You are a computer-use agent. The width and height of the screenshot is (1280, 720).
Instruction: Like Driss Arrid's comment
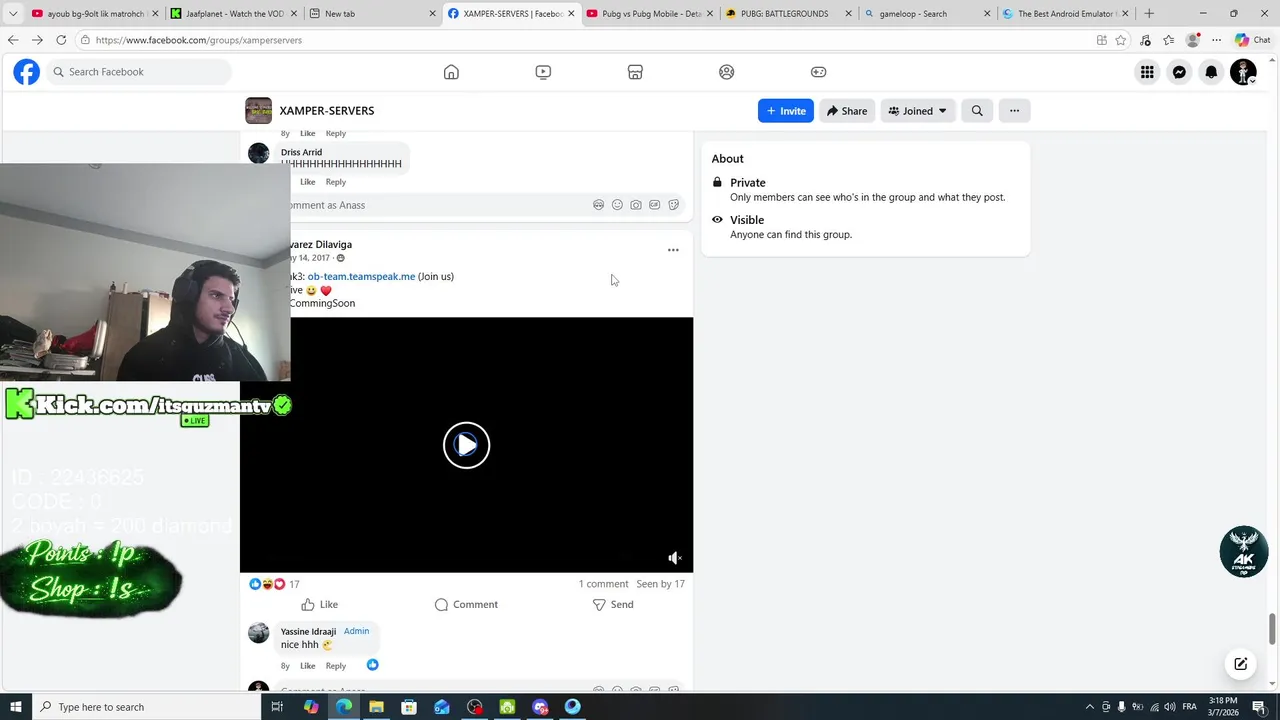[308, 182]
